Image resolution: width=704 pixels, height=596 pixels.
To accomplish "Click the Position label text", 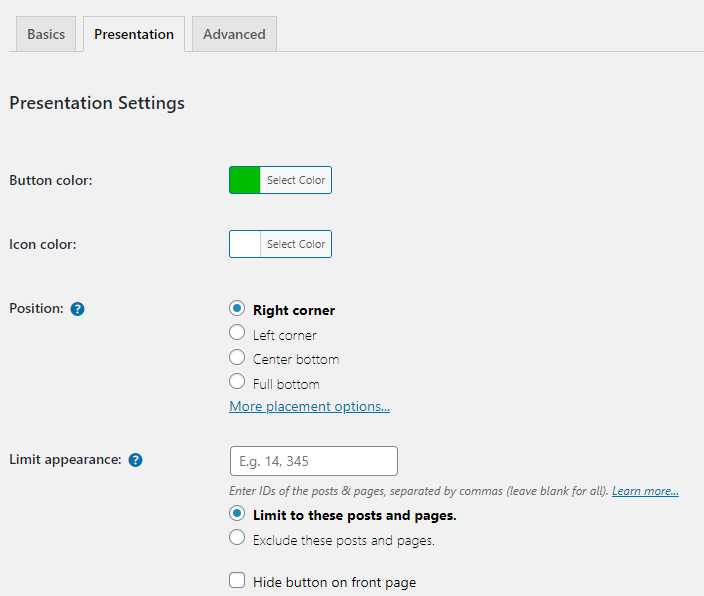I will pyautogui.click(x=36, y=309).
